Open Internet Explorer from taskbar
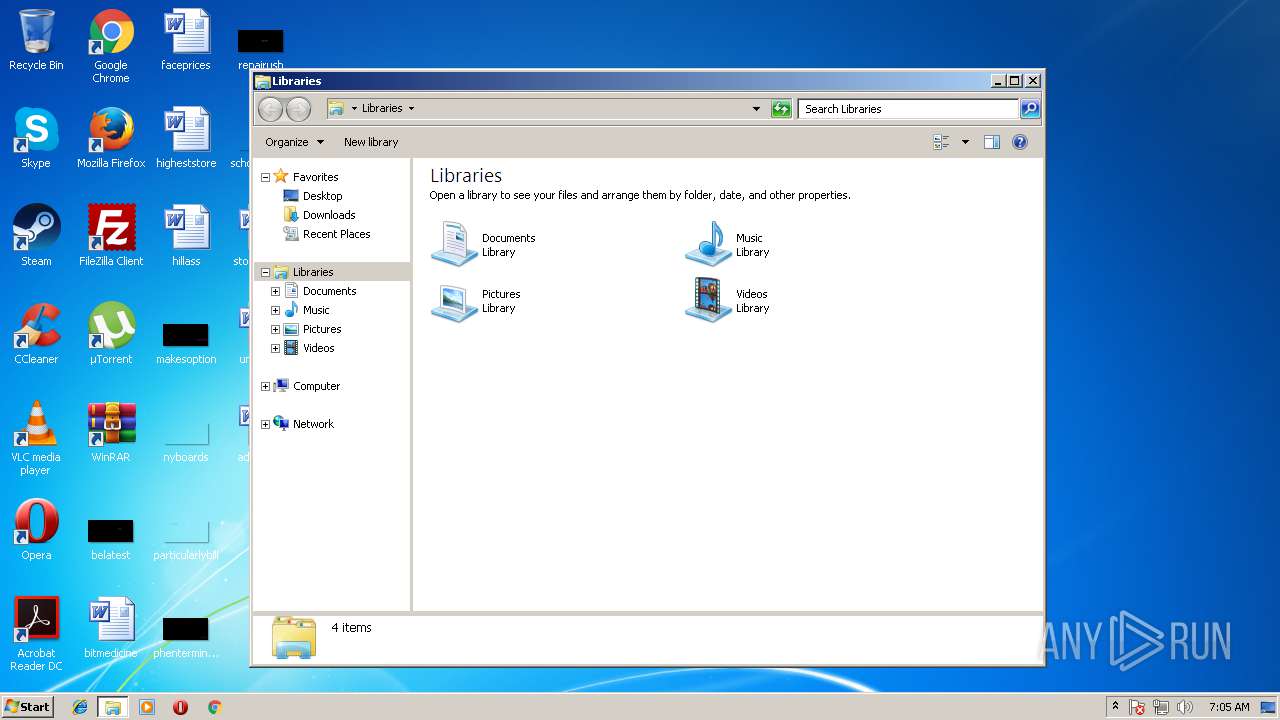 click(x=80, y=707)
